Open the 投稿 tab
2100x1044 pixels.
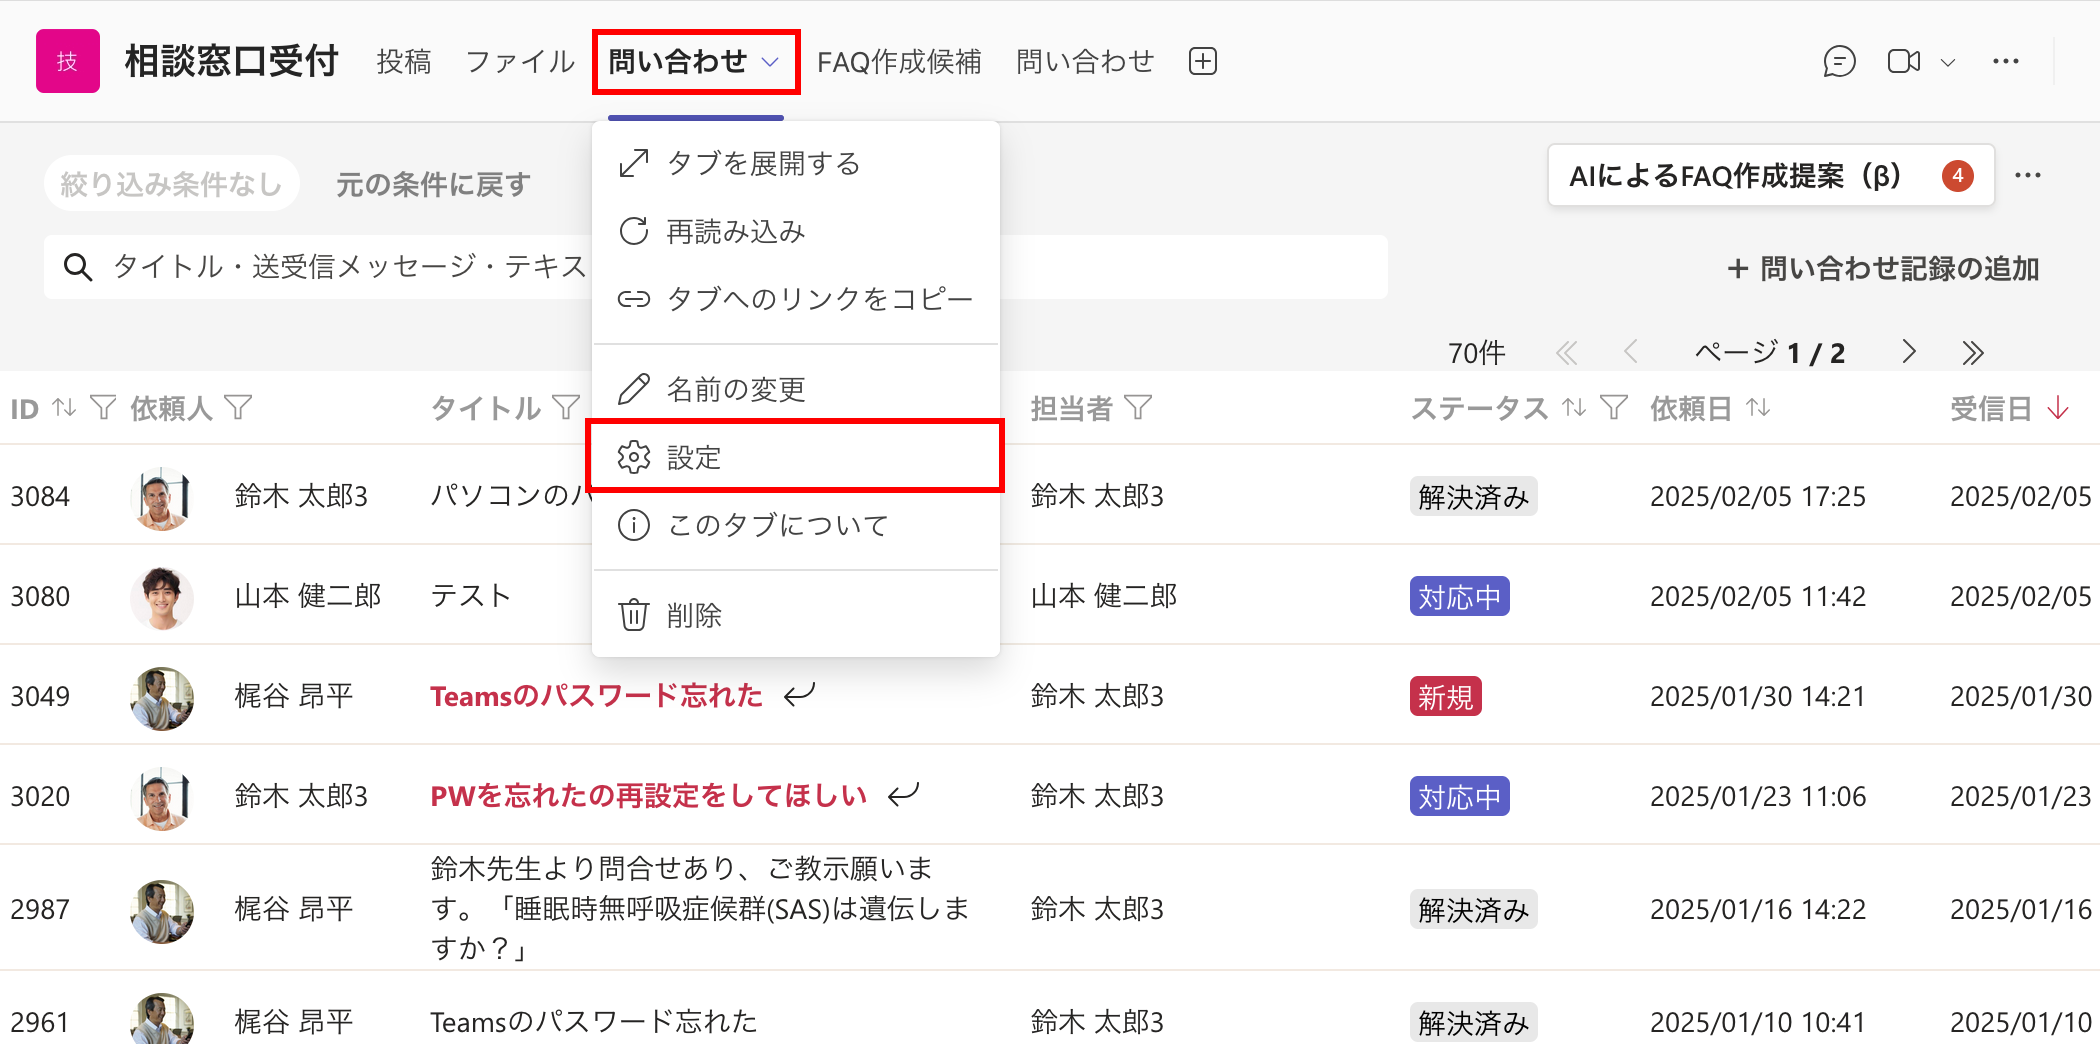pyautogui.click(x=404, y=62)
